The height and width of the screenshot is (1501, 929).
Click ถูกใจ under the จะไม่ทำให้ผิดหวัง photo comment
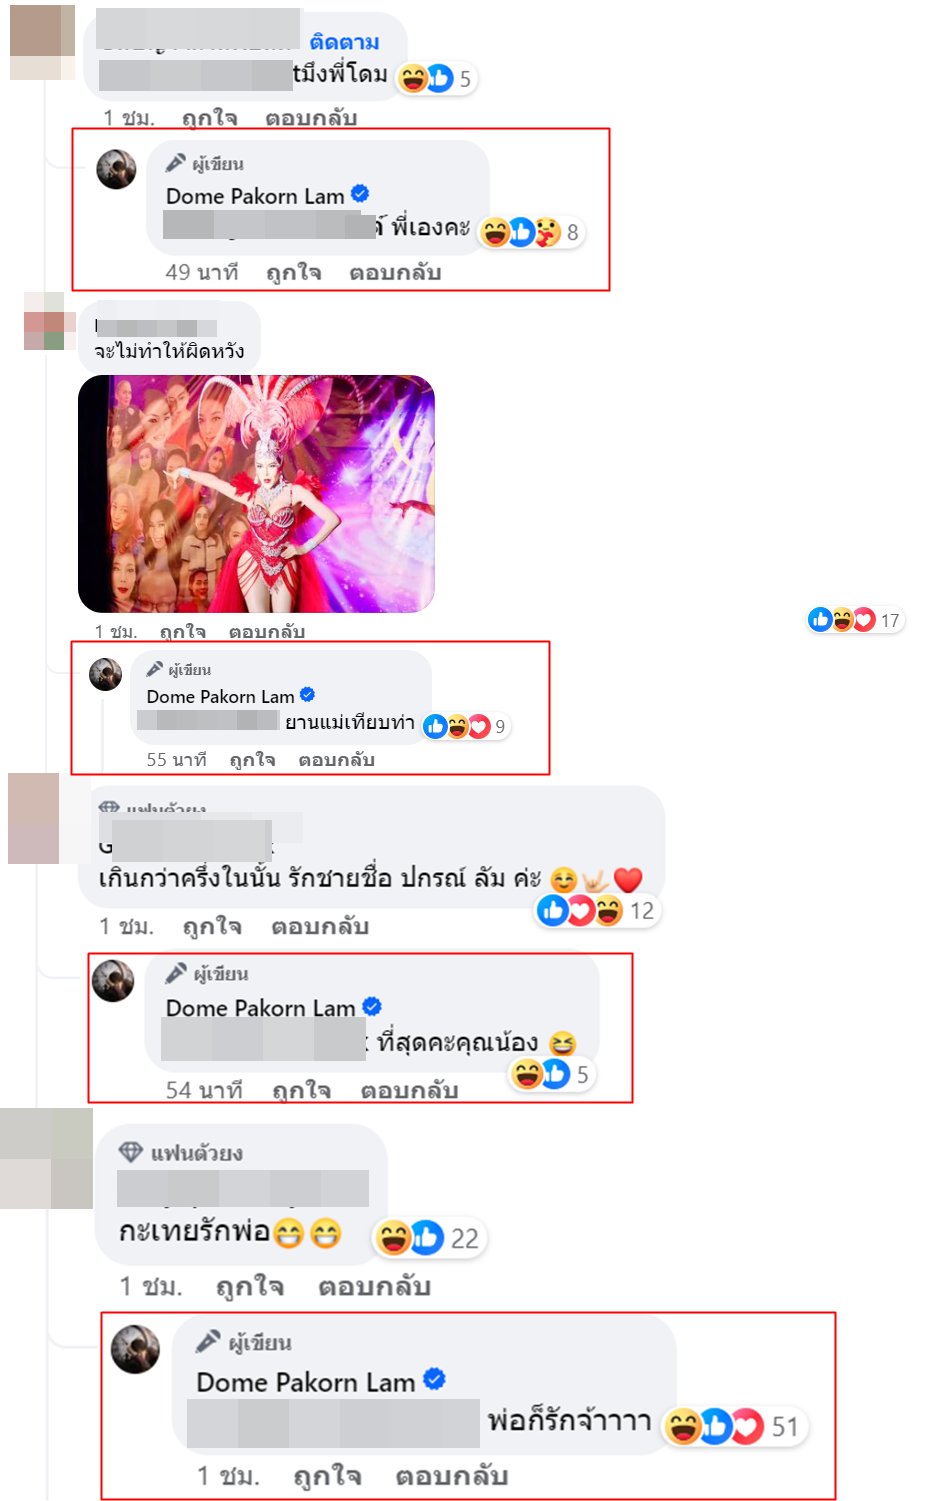(182, 631)
